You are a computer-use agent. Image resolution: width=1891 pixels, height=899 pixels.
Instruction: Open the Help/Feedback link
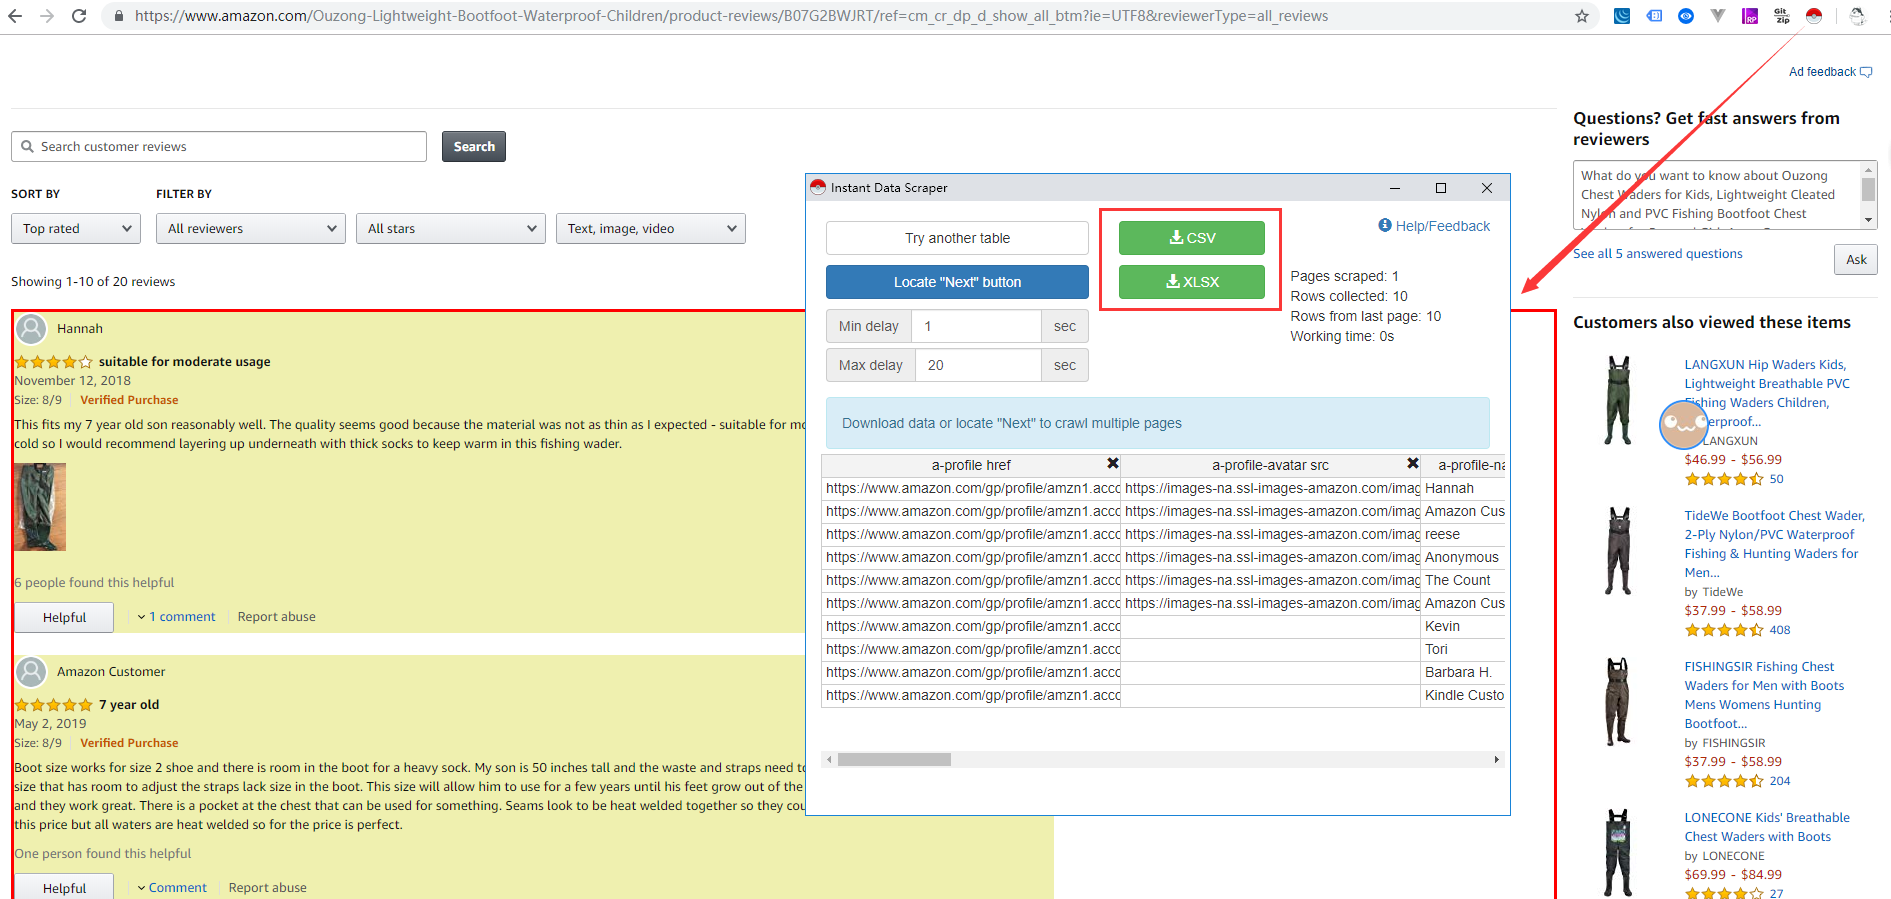pyautogui.click(x=1434, y=226)
